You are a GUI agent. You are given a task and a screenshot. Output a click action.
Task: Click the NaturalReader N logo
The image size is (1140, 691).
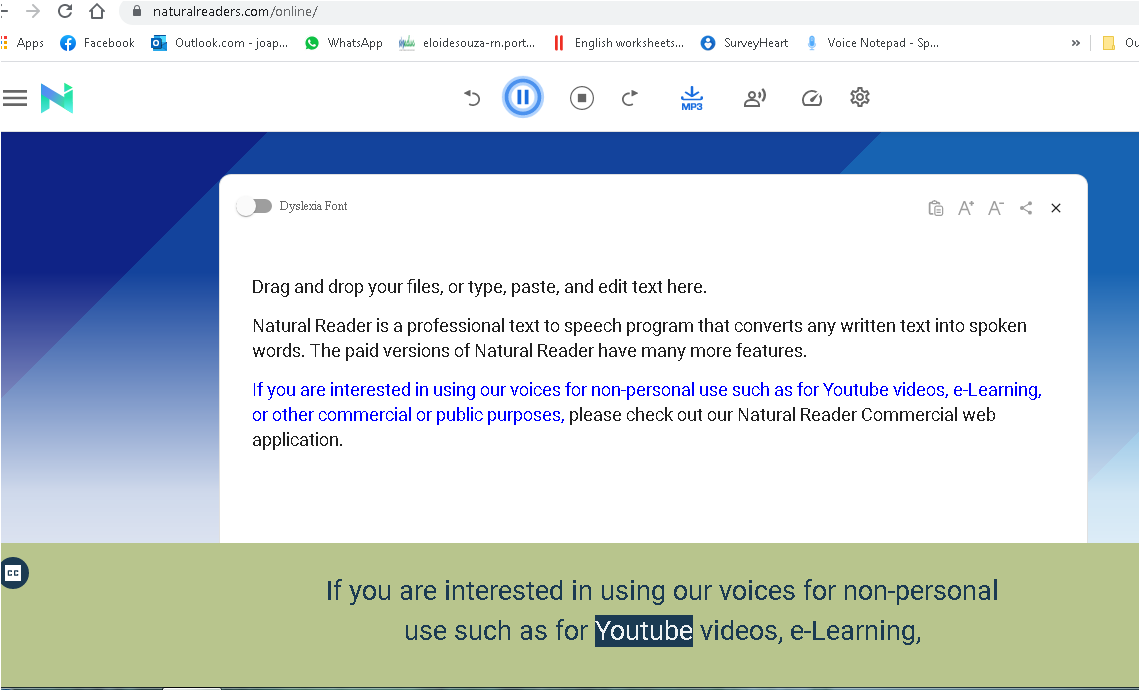(57, 98)
